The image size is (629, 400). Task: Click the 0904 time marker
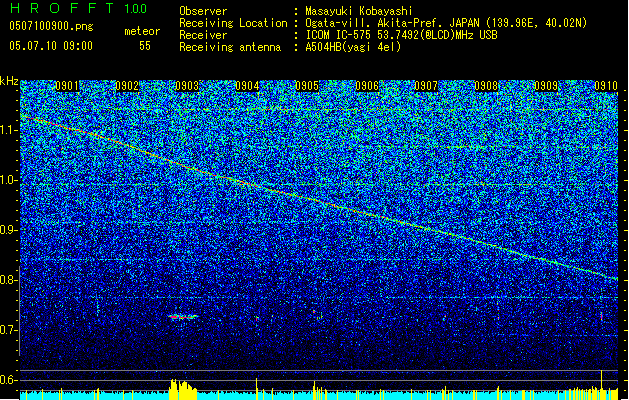247,86
